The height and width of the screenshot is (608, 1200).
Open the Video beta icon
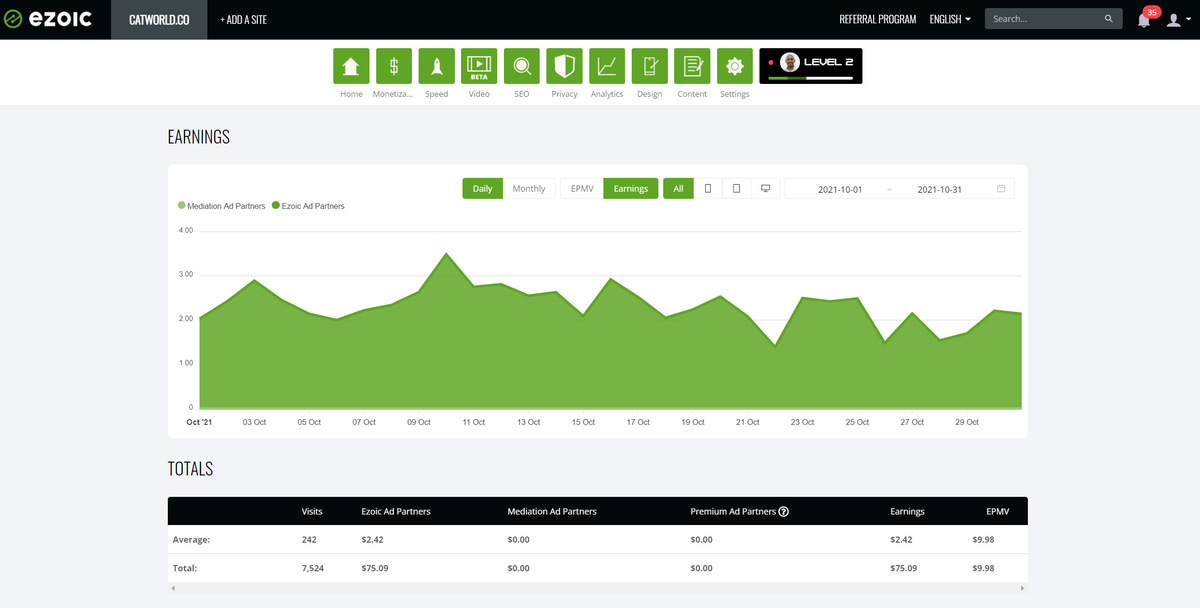point(479,66)
